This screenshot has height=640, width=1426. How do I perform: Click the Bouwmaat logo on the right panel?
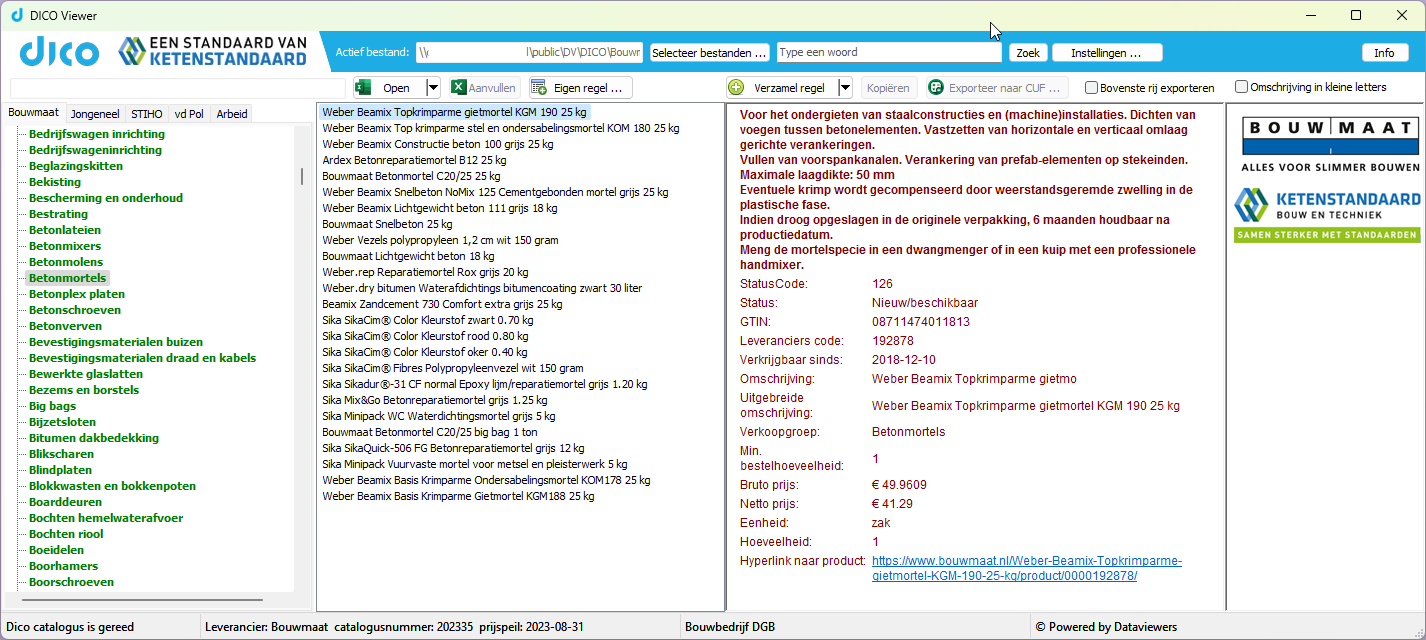click(1330, 143)
